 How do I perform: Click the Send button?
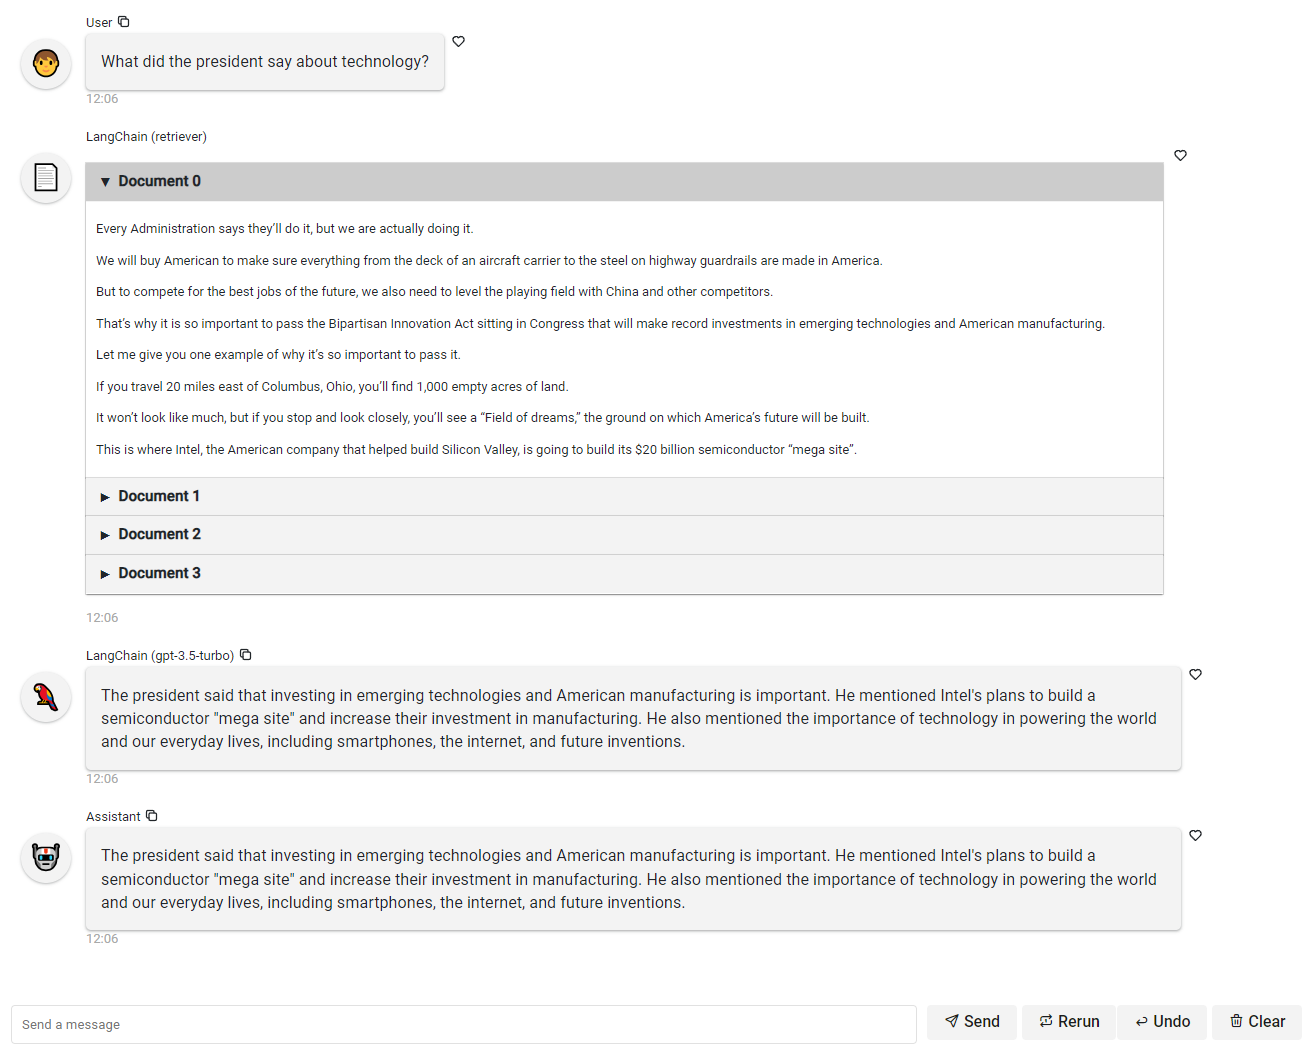972,1022
